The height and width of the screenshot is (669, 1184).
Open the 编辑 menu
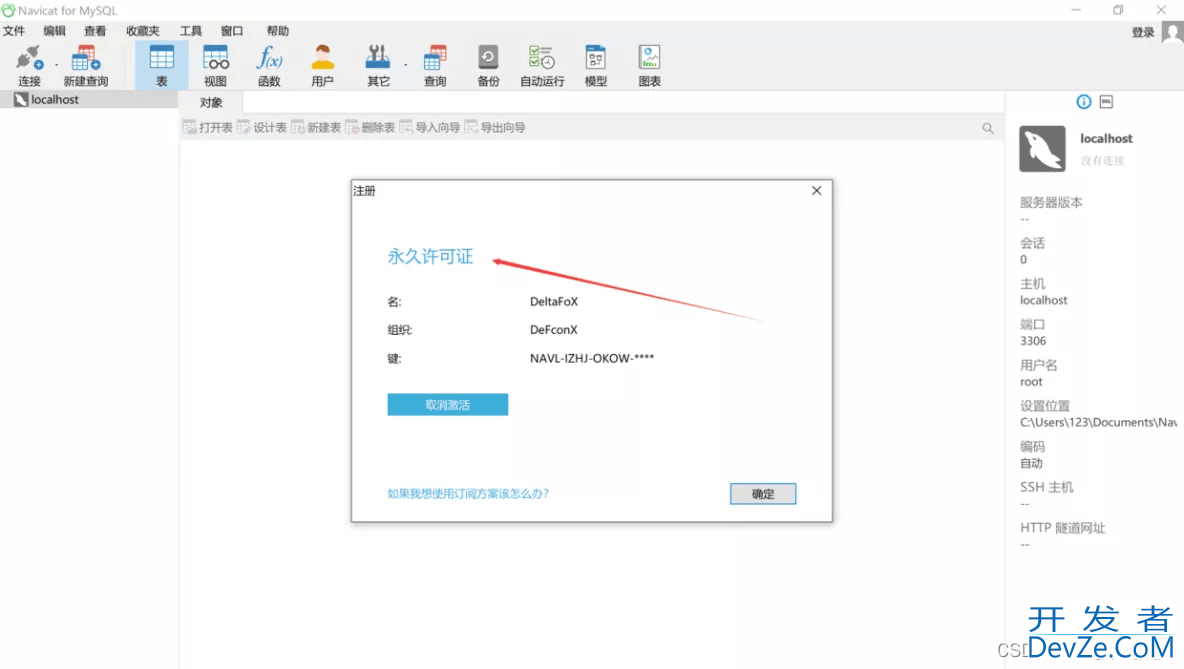pos(54,31)
